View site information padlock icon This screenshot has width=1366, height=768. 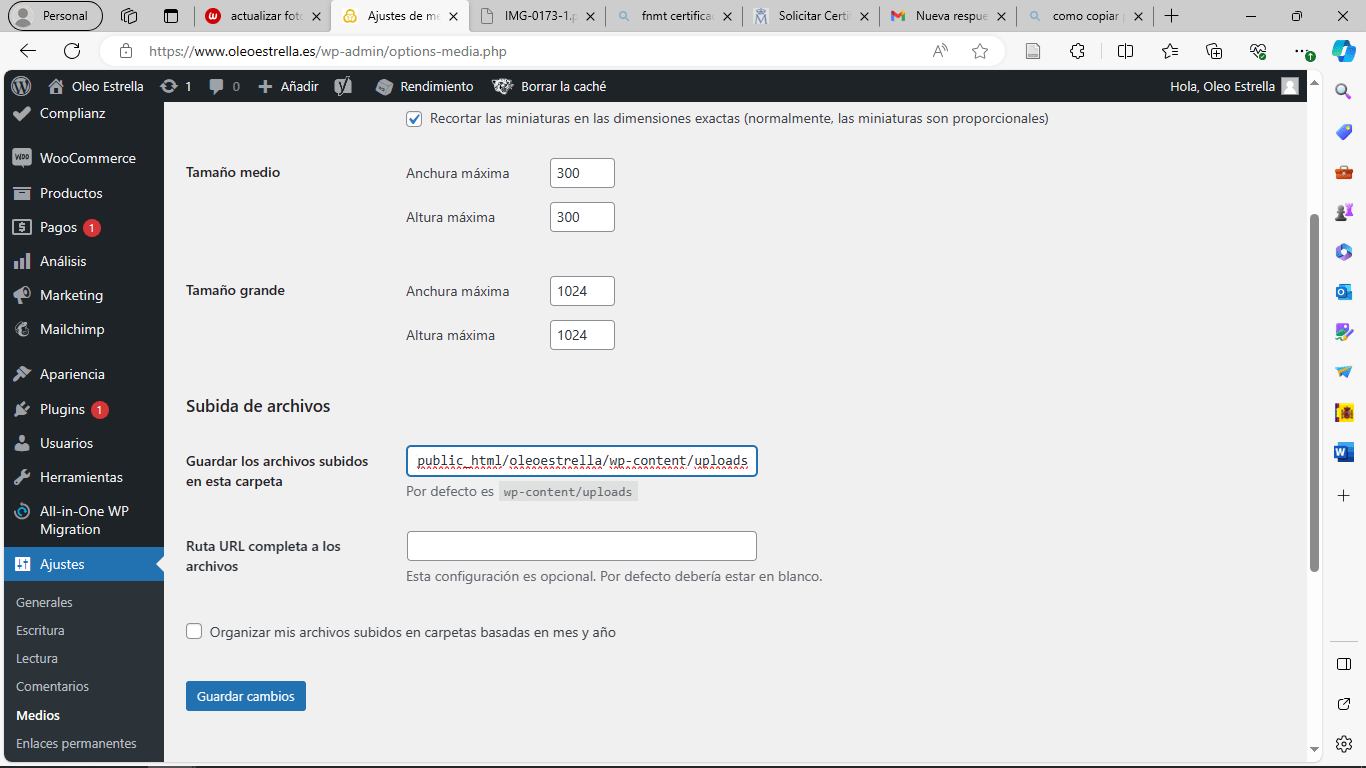[125, 51]
